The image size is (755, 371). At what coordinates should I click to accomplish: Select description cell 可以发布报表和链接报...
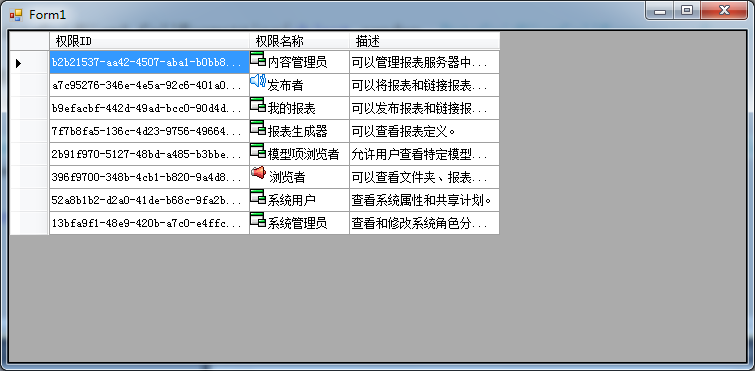(425, 108)
